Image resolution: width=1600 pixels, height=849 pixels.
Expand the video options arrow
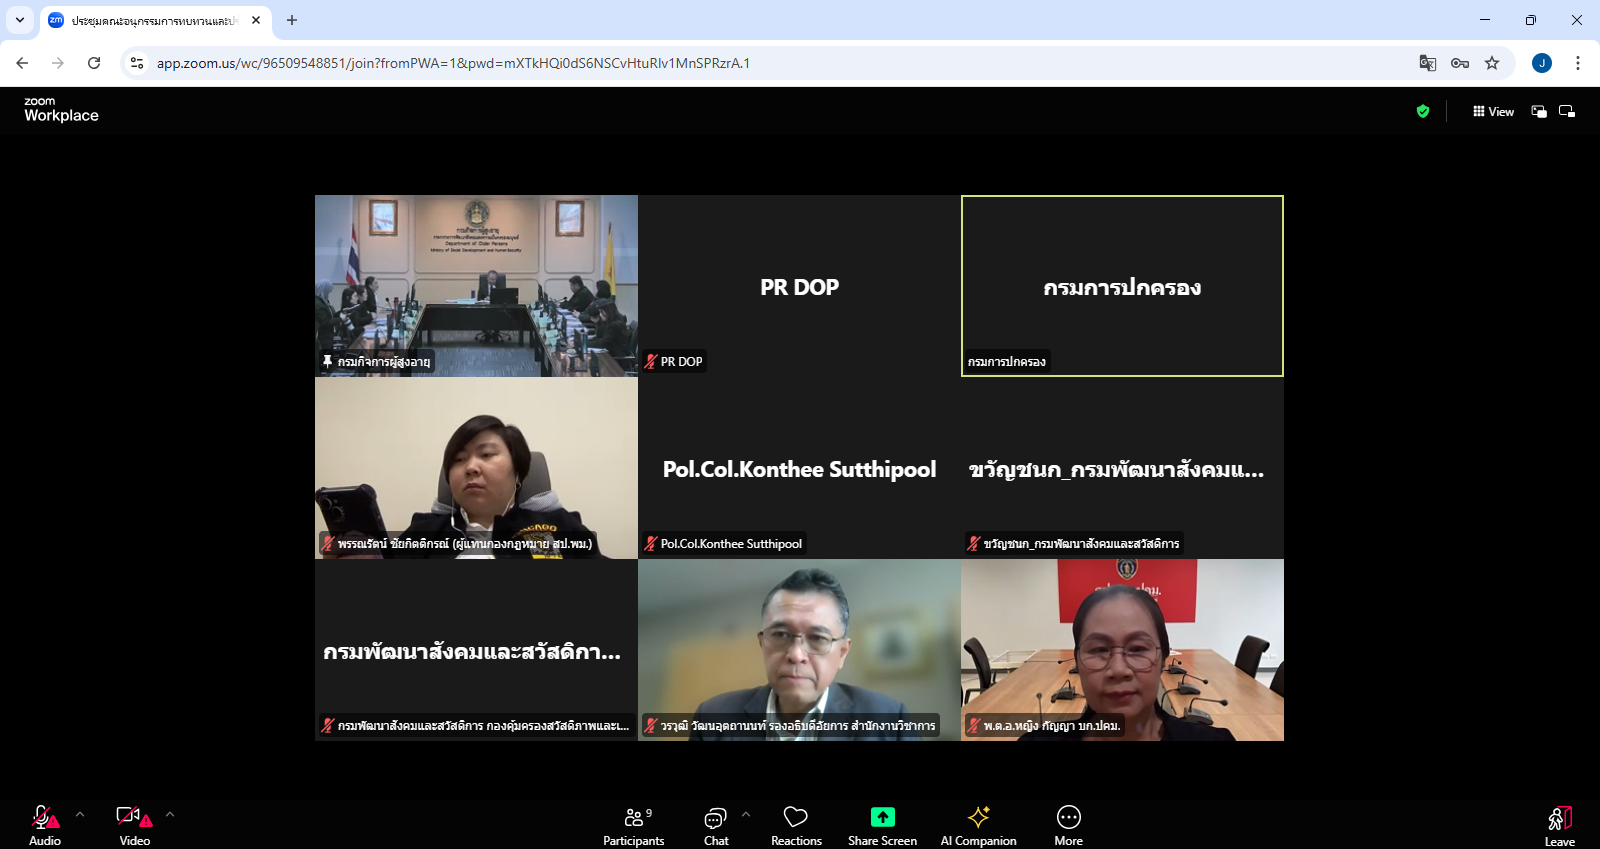coord(170,814)
